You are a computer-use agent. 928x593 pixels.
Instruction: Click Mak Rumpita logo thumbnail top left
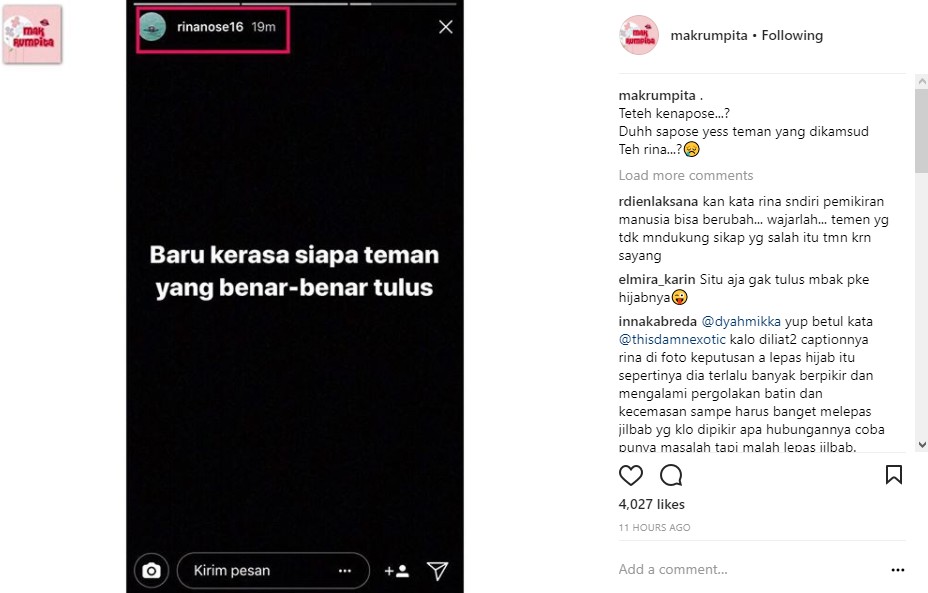tap(32, 34)
